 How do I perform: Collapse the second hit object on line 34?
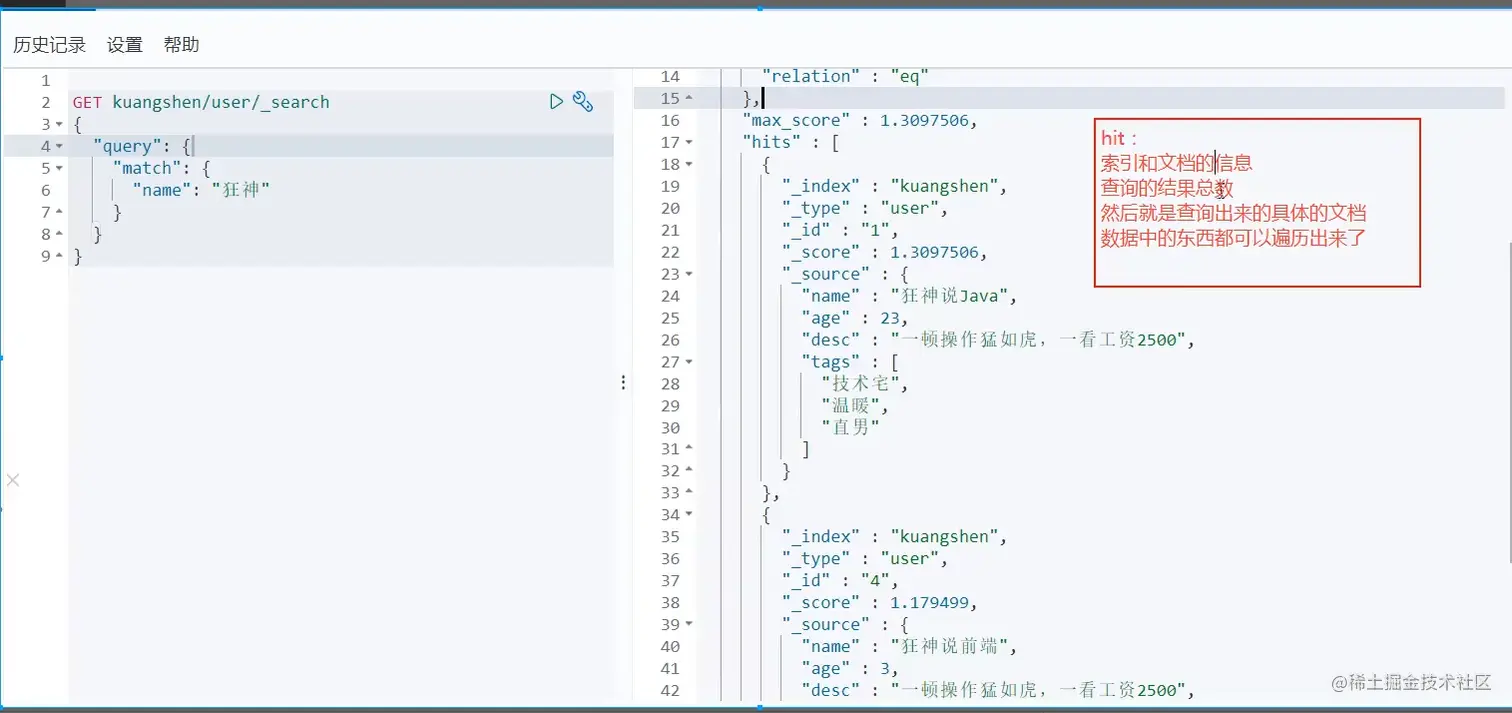689,515
